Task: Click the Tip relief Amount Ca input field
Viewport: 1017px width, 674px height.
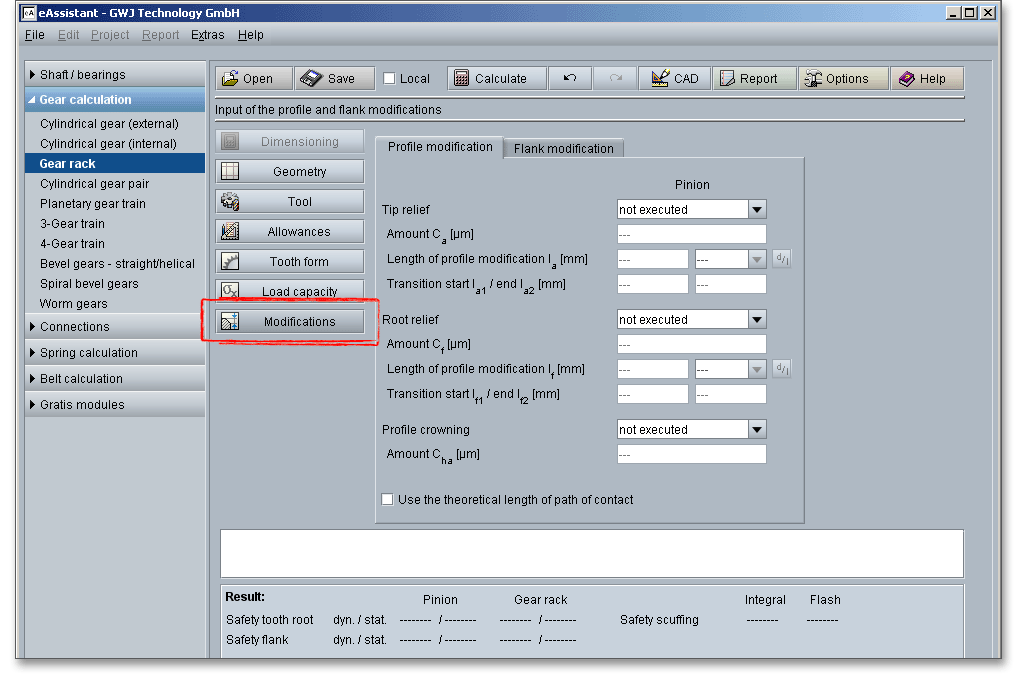Action: tap(691, 234)
